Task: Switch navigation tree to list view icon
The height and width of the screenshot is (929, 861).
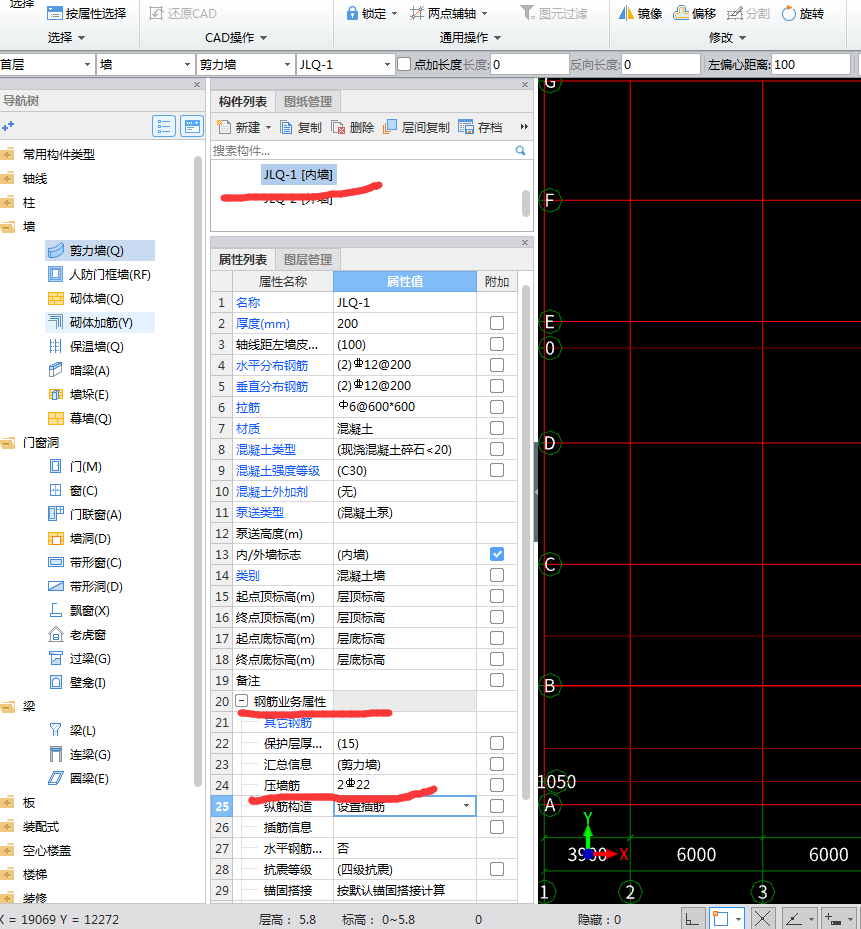Action: pyautogui.click(x=164, y=126)
